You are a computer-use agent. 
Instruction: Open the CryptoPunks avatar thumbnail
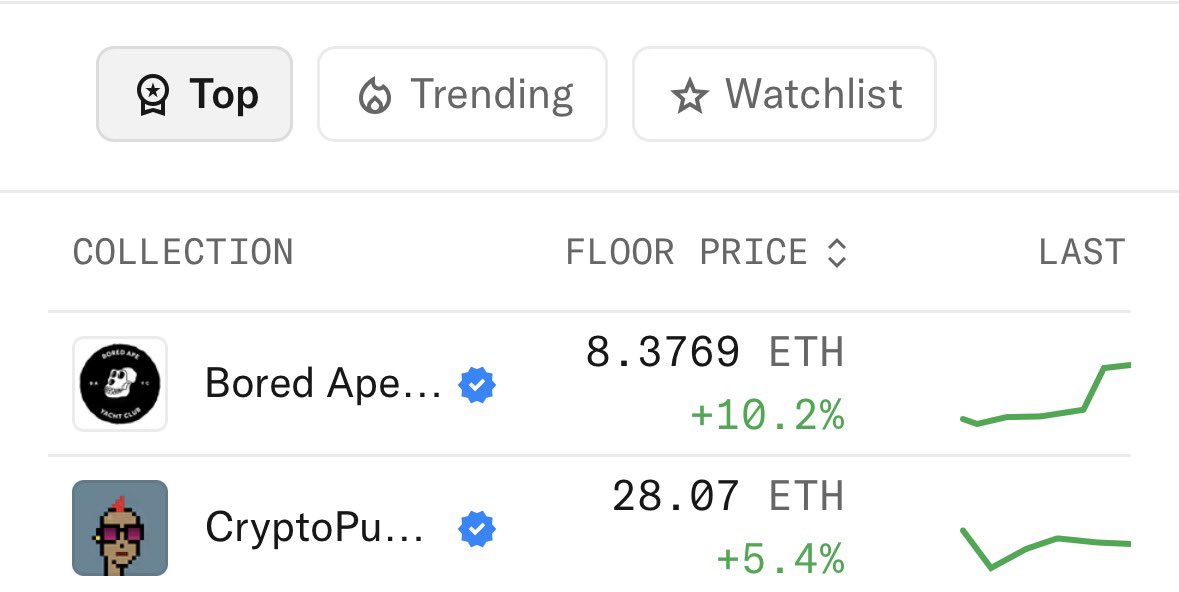click(120, 528)
